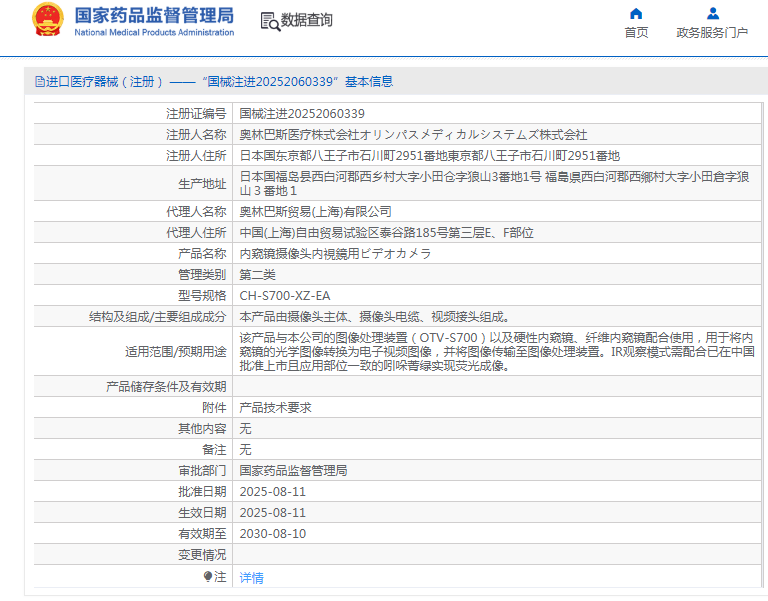
Task: Select the 第二类 management class value
Action: (x=258, y=275)
